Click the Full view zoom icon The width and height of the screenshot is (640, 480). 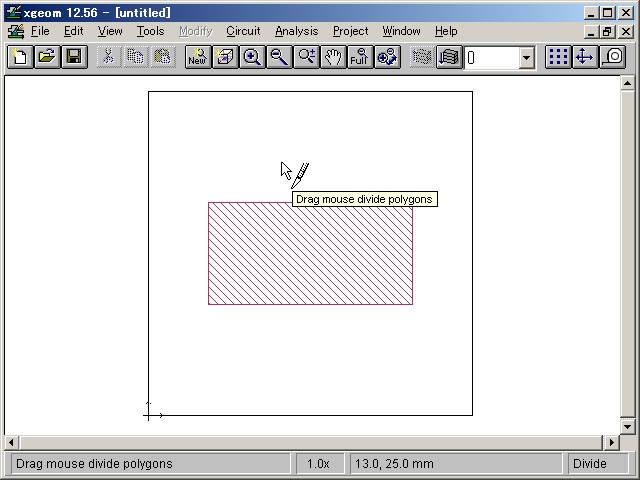(360, 57)
